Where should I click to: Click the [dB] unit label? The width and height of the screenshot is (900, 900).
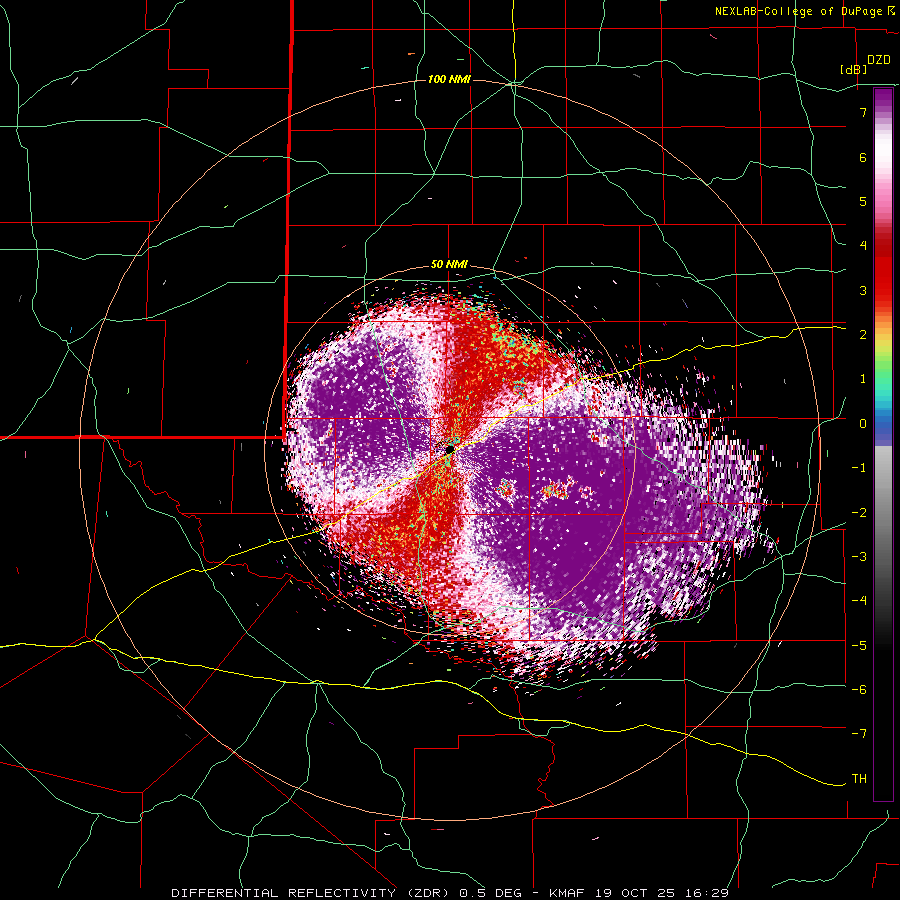click(854, 69)
